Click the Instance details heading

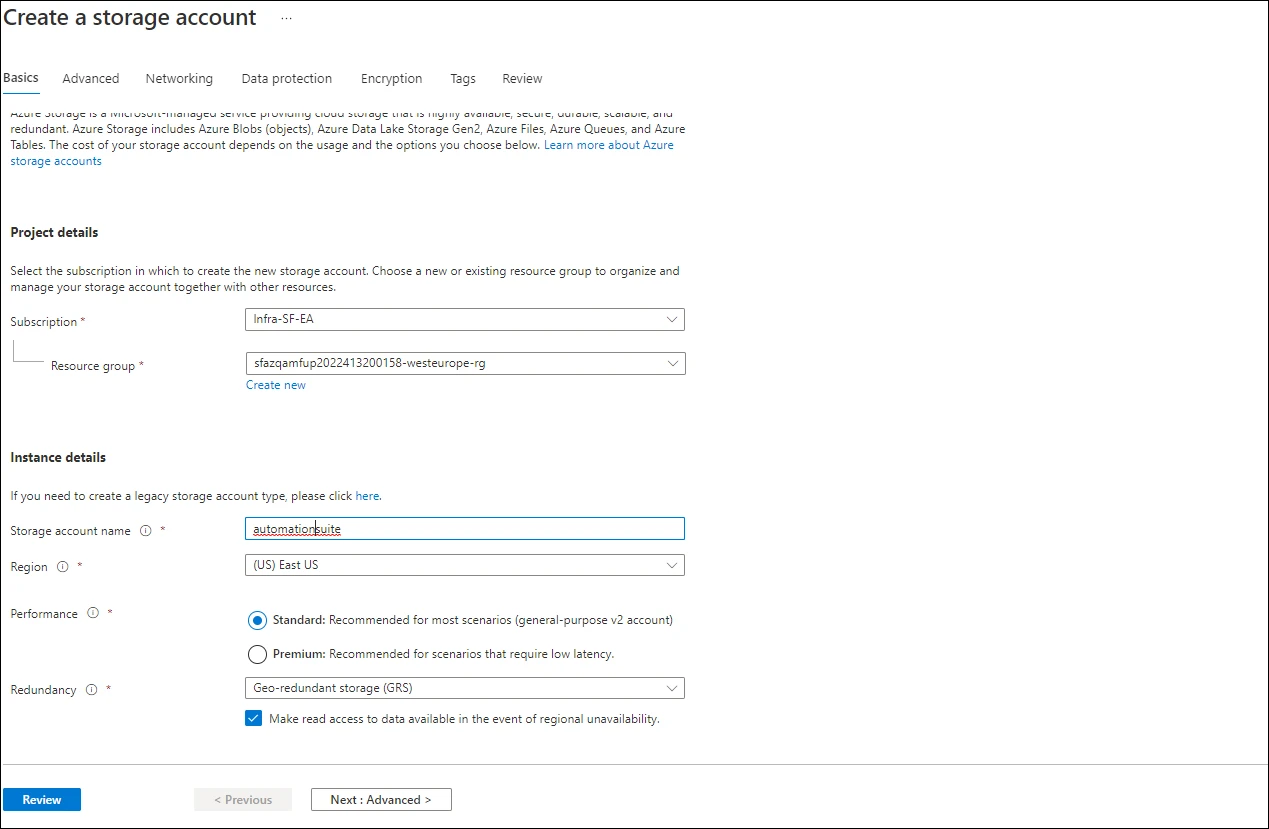coord(58,458)
